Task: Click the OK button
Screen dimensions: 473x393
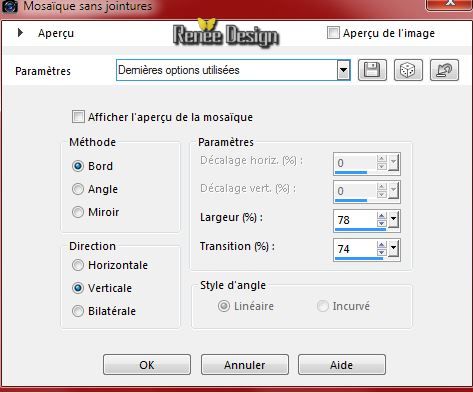Action: click(147, 365)
